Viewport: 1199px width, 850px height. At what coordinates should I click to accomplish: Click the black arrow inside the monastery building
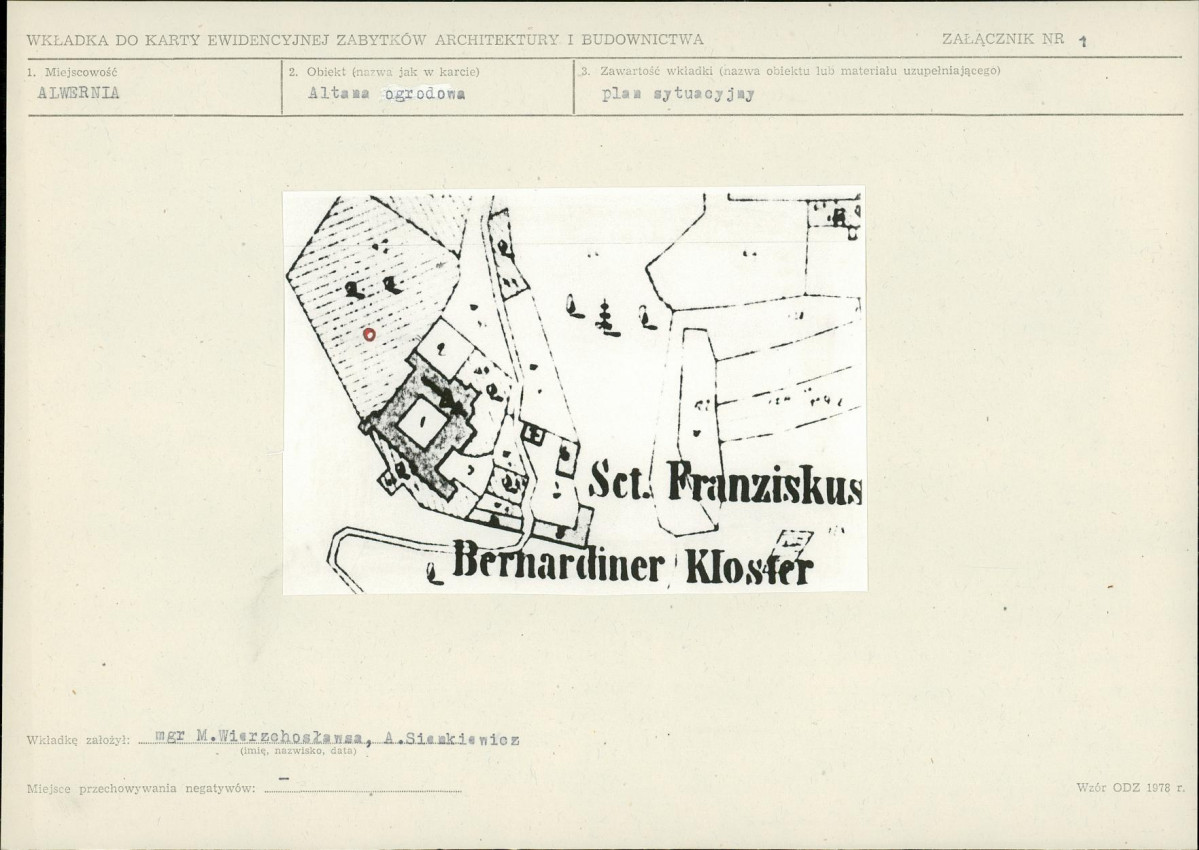coord(447,396)
